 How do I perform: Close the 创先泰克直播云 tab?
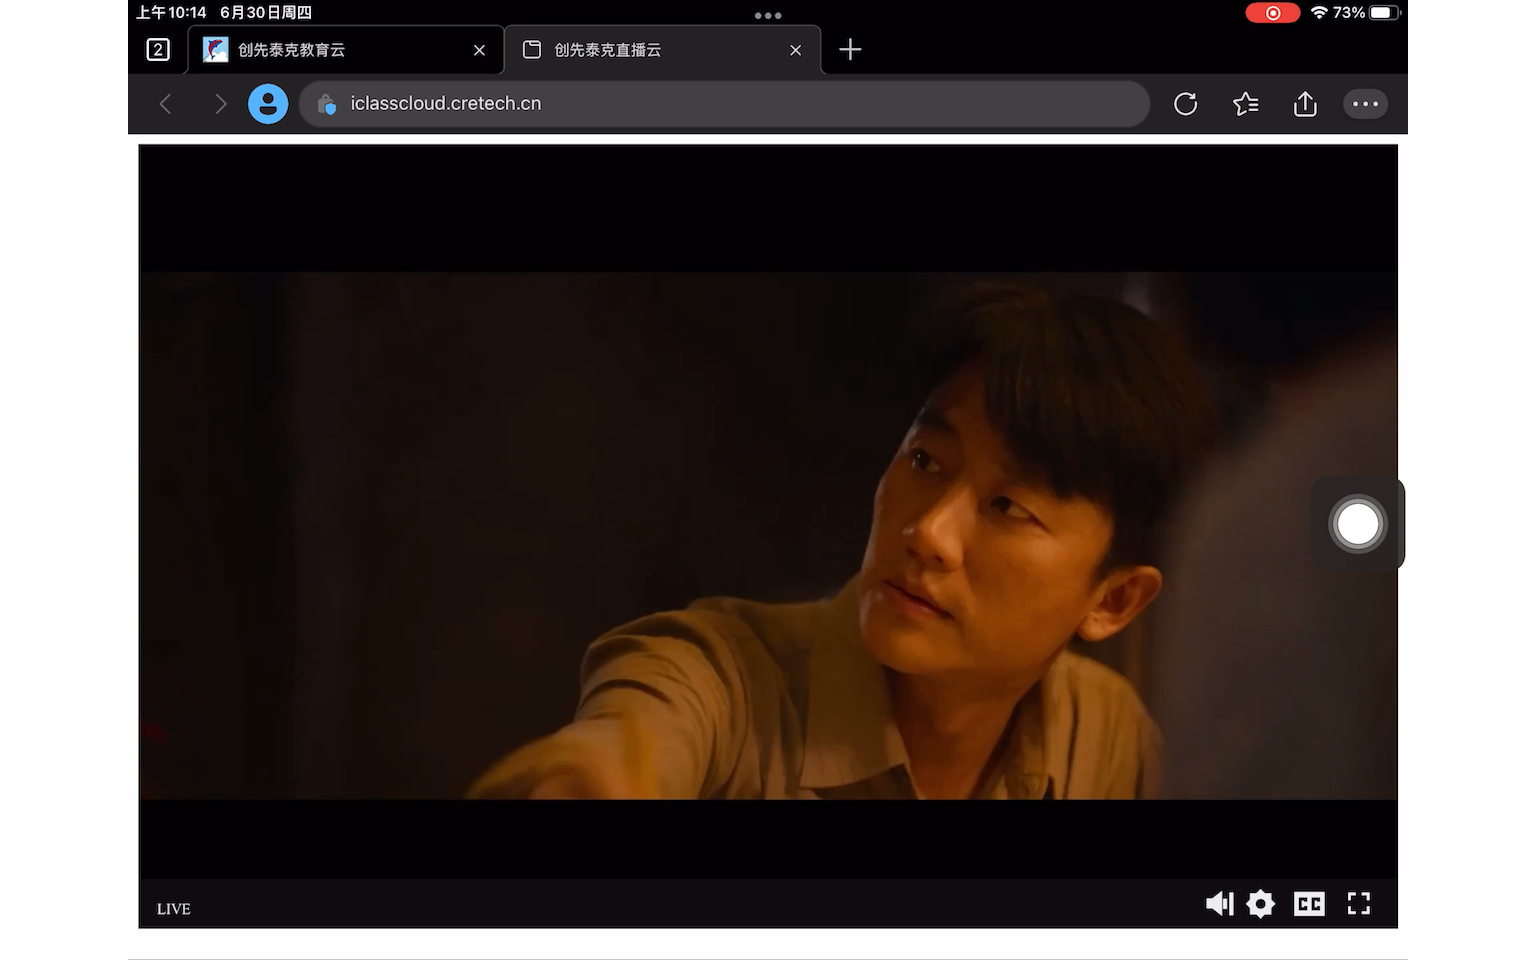795,50
